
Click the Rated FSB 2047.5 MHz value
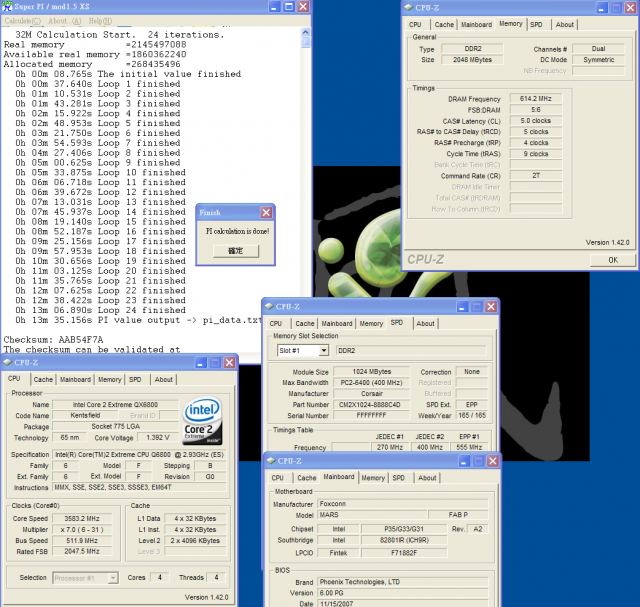[x=82, y=551]
